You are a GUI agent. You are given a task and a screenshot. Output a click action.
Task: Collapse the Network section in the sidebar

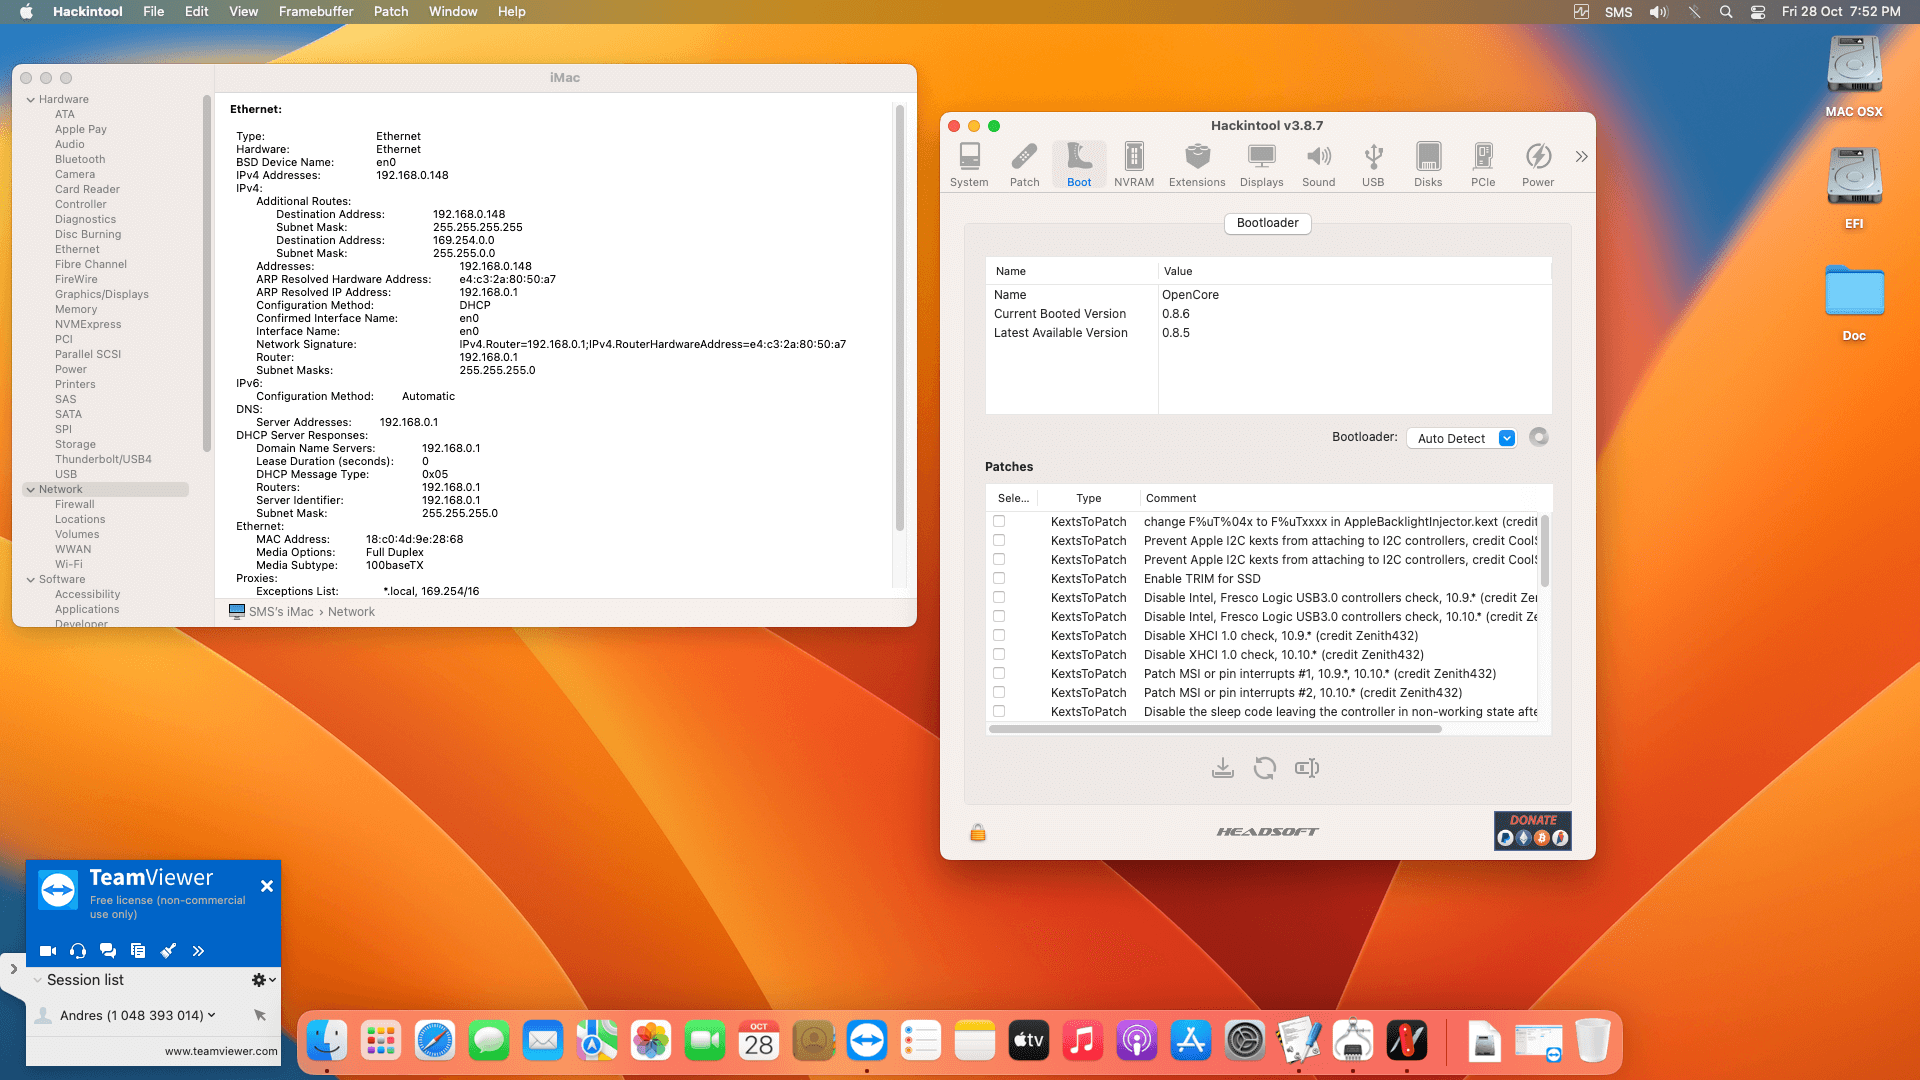click(x=30, y=489)
